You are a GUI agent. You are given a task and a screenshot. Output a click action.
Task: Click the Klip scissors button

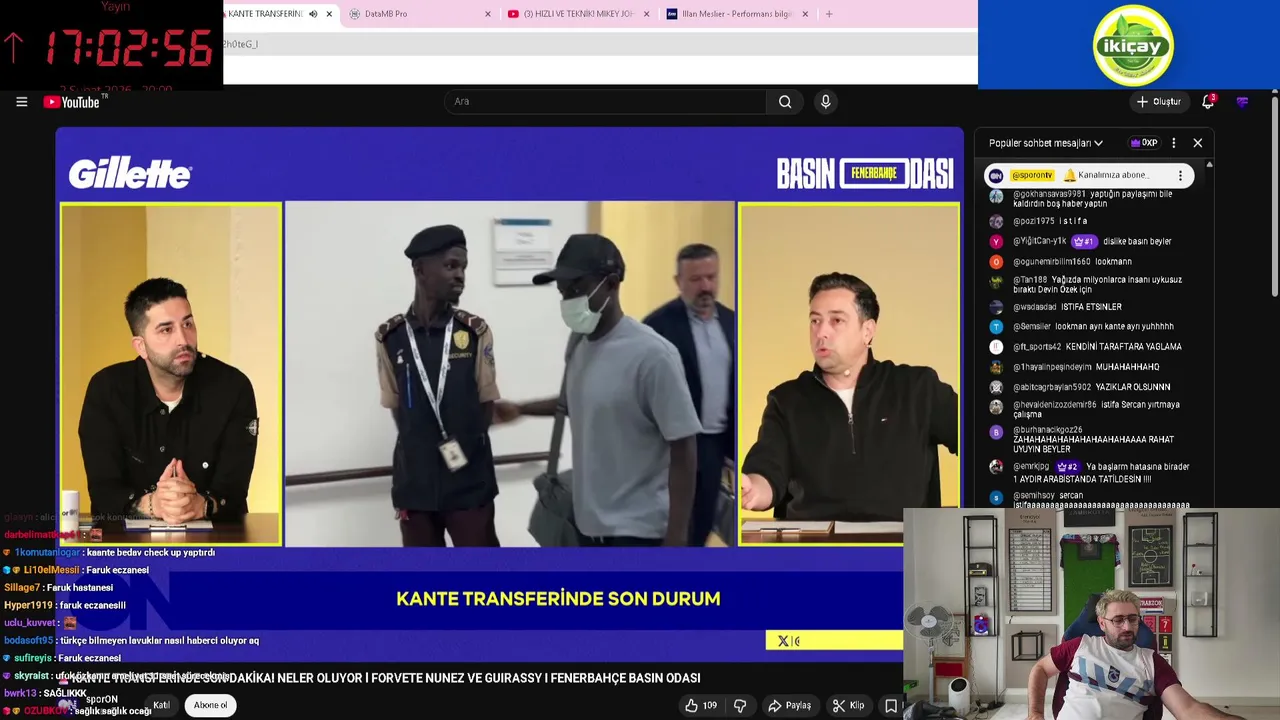tap(848, 705)
